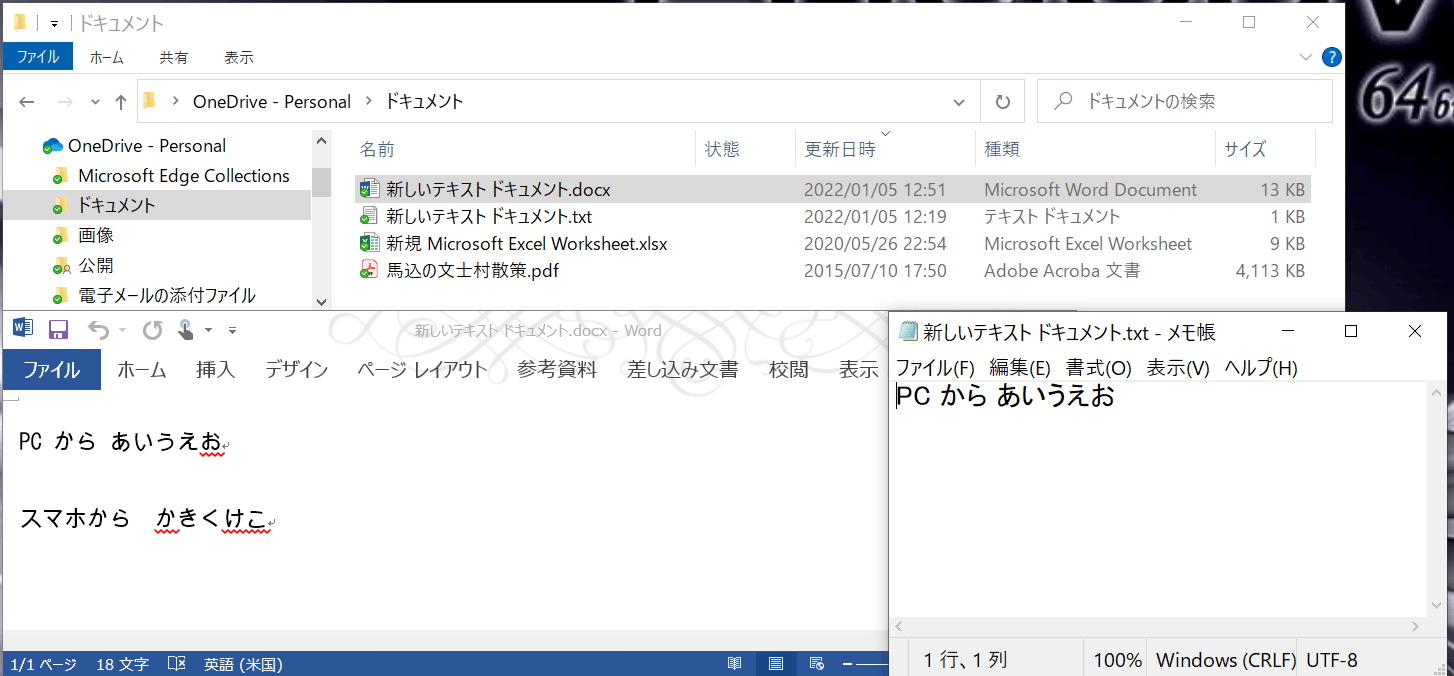Open the ファイル menu in File Explorer
Viewport: 1454px width, 676px height.
[x=38, y=57]
